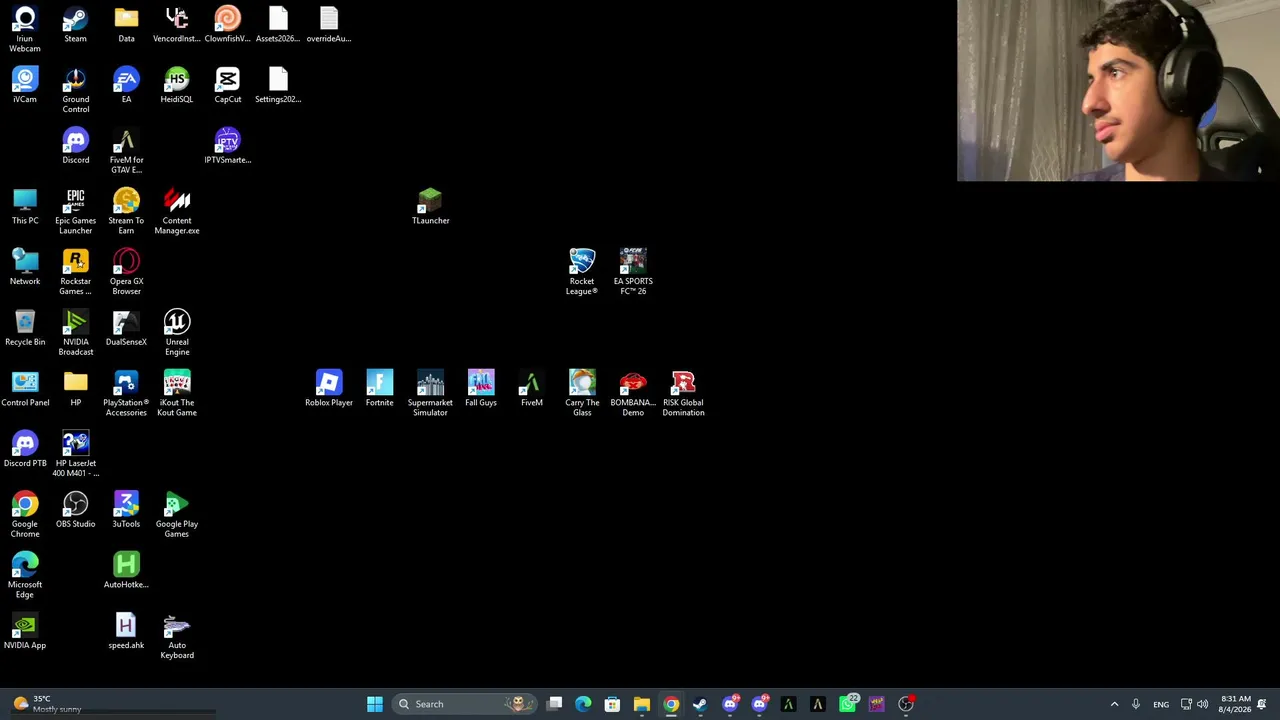Select the OBS Studio desktop shortcut

(75, 510)
